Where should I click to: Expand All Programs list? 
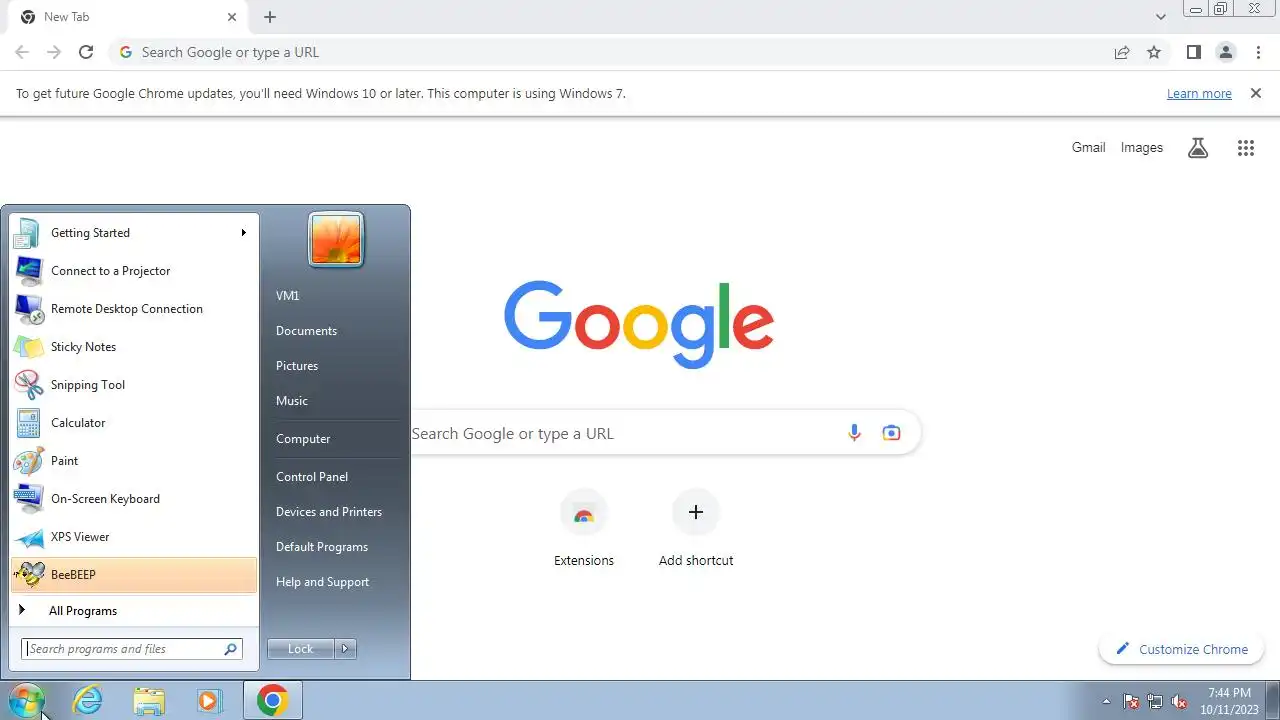click(x=134, y=611)
